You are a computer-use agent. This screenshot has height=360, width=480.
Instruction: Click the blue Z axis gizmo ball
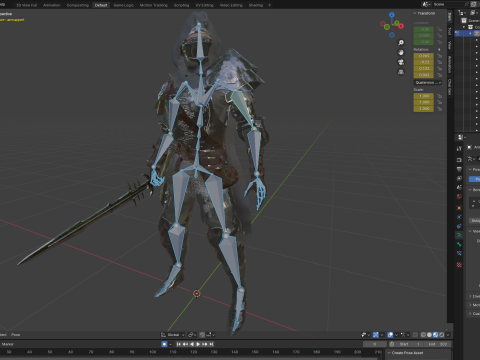click(392, 15)
